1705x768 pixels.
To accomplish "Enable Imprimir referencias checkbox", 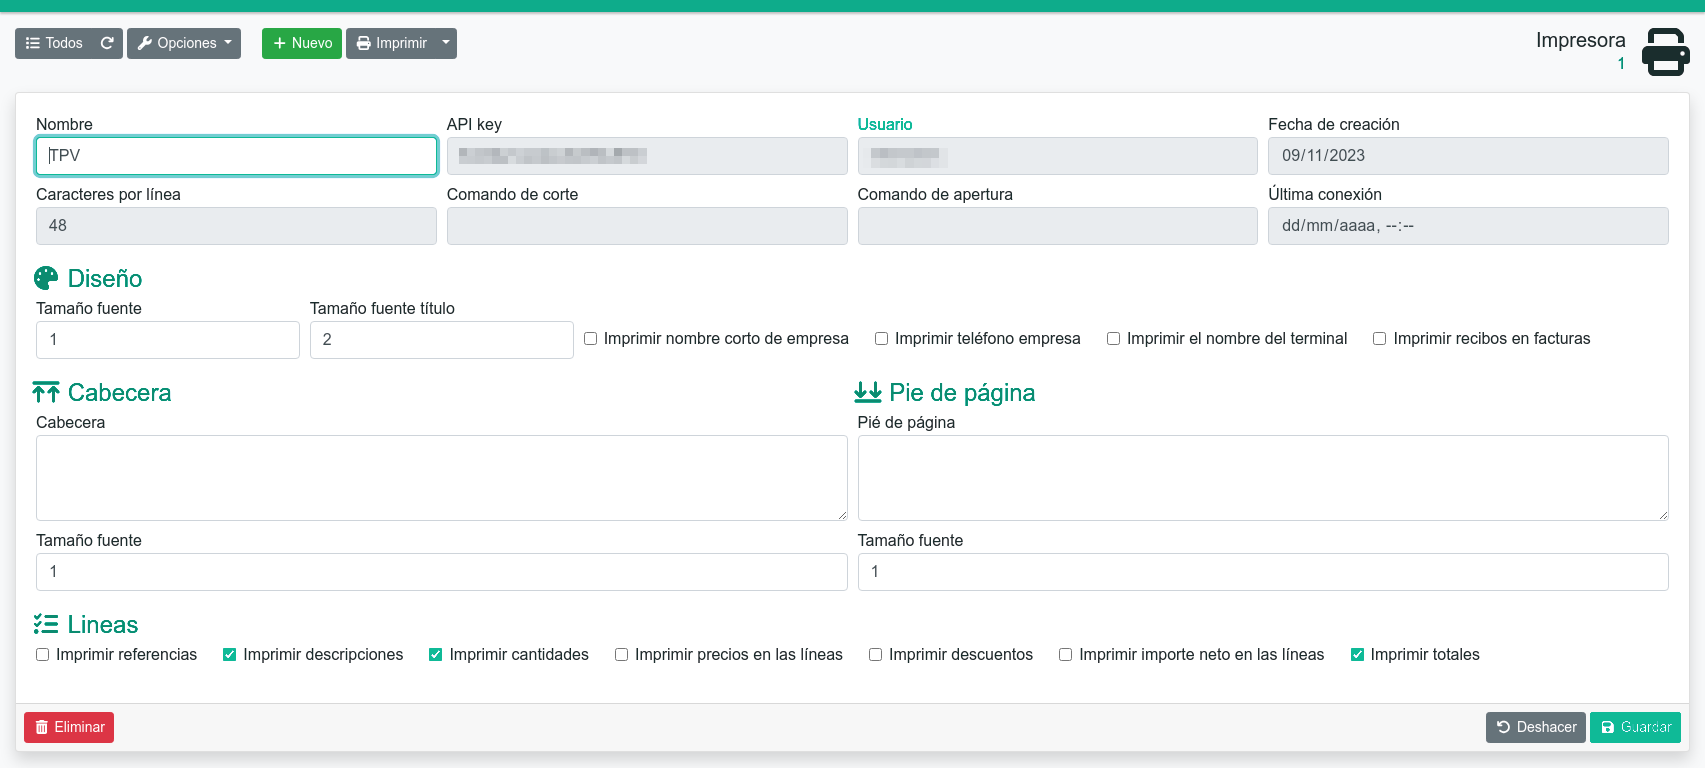I will click(x=43, y=655).
